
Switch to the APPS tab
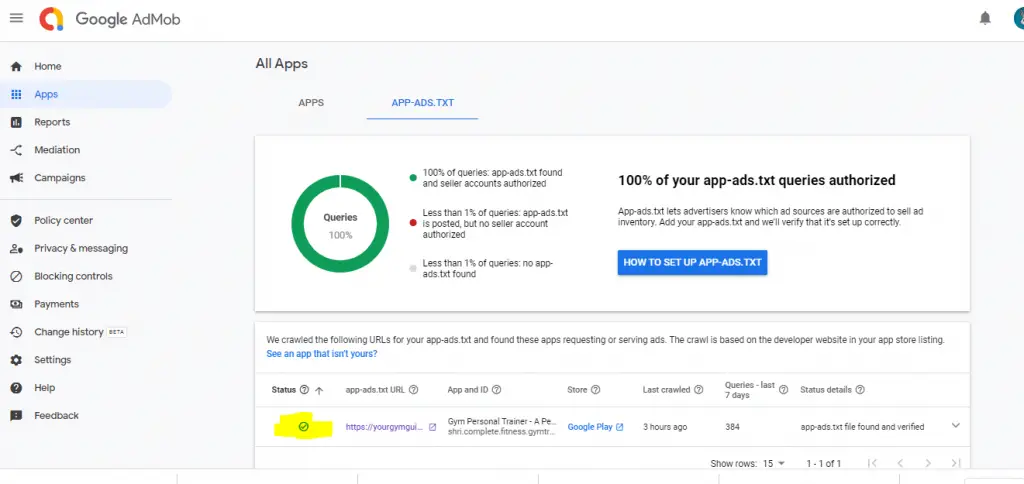click(311, 103)
